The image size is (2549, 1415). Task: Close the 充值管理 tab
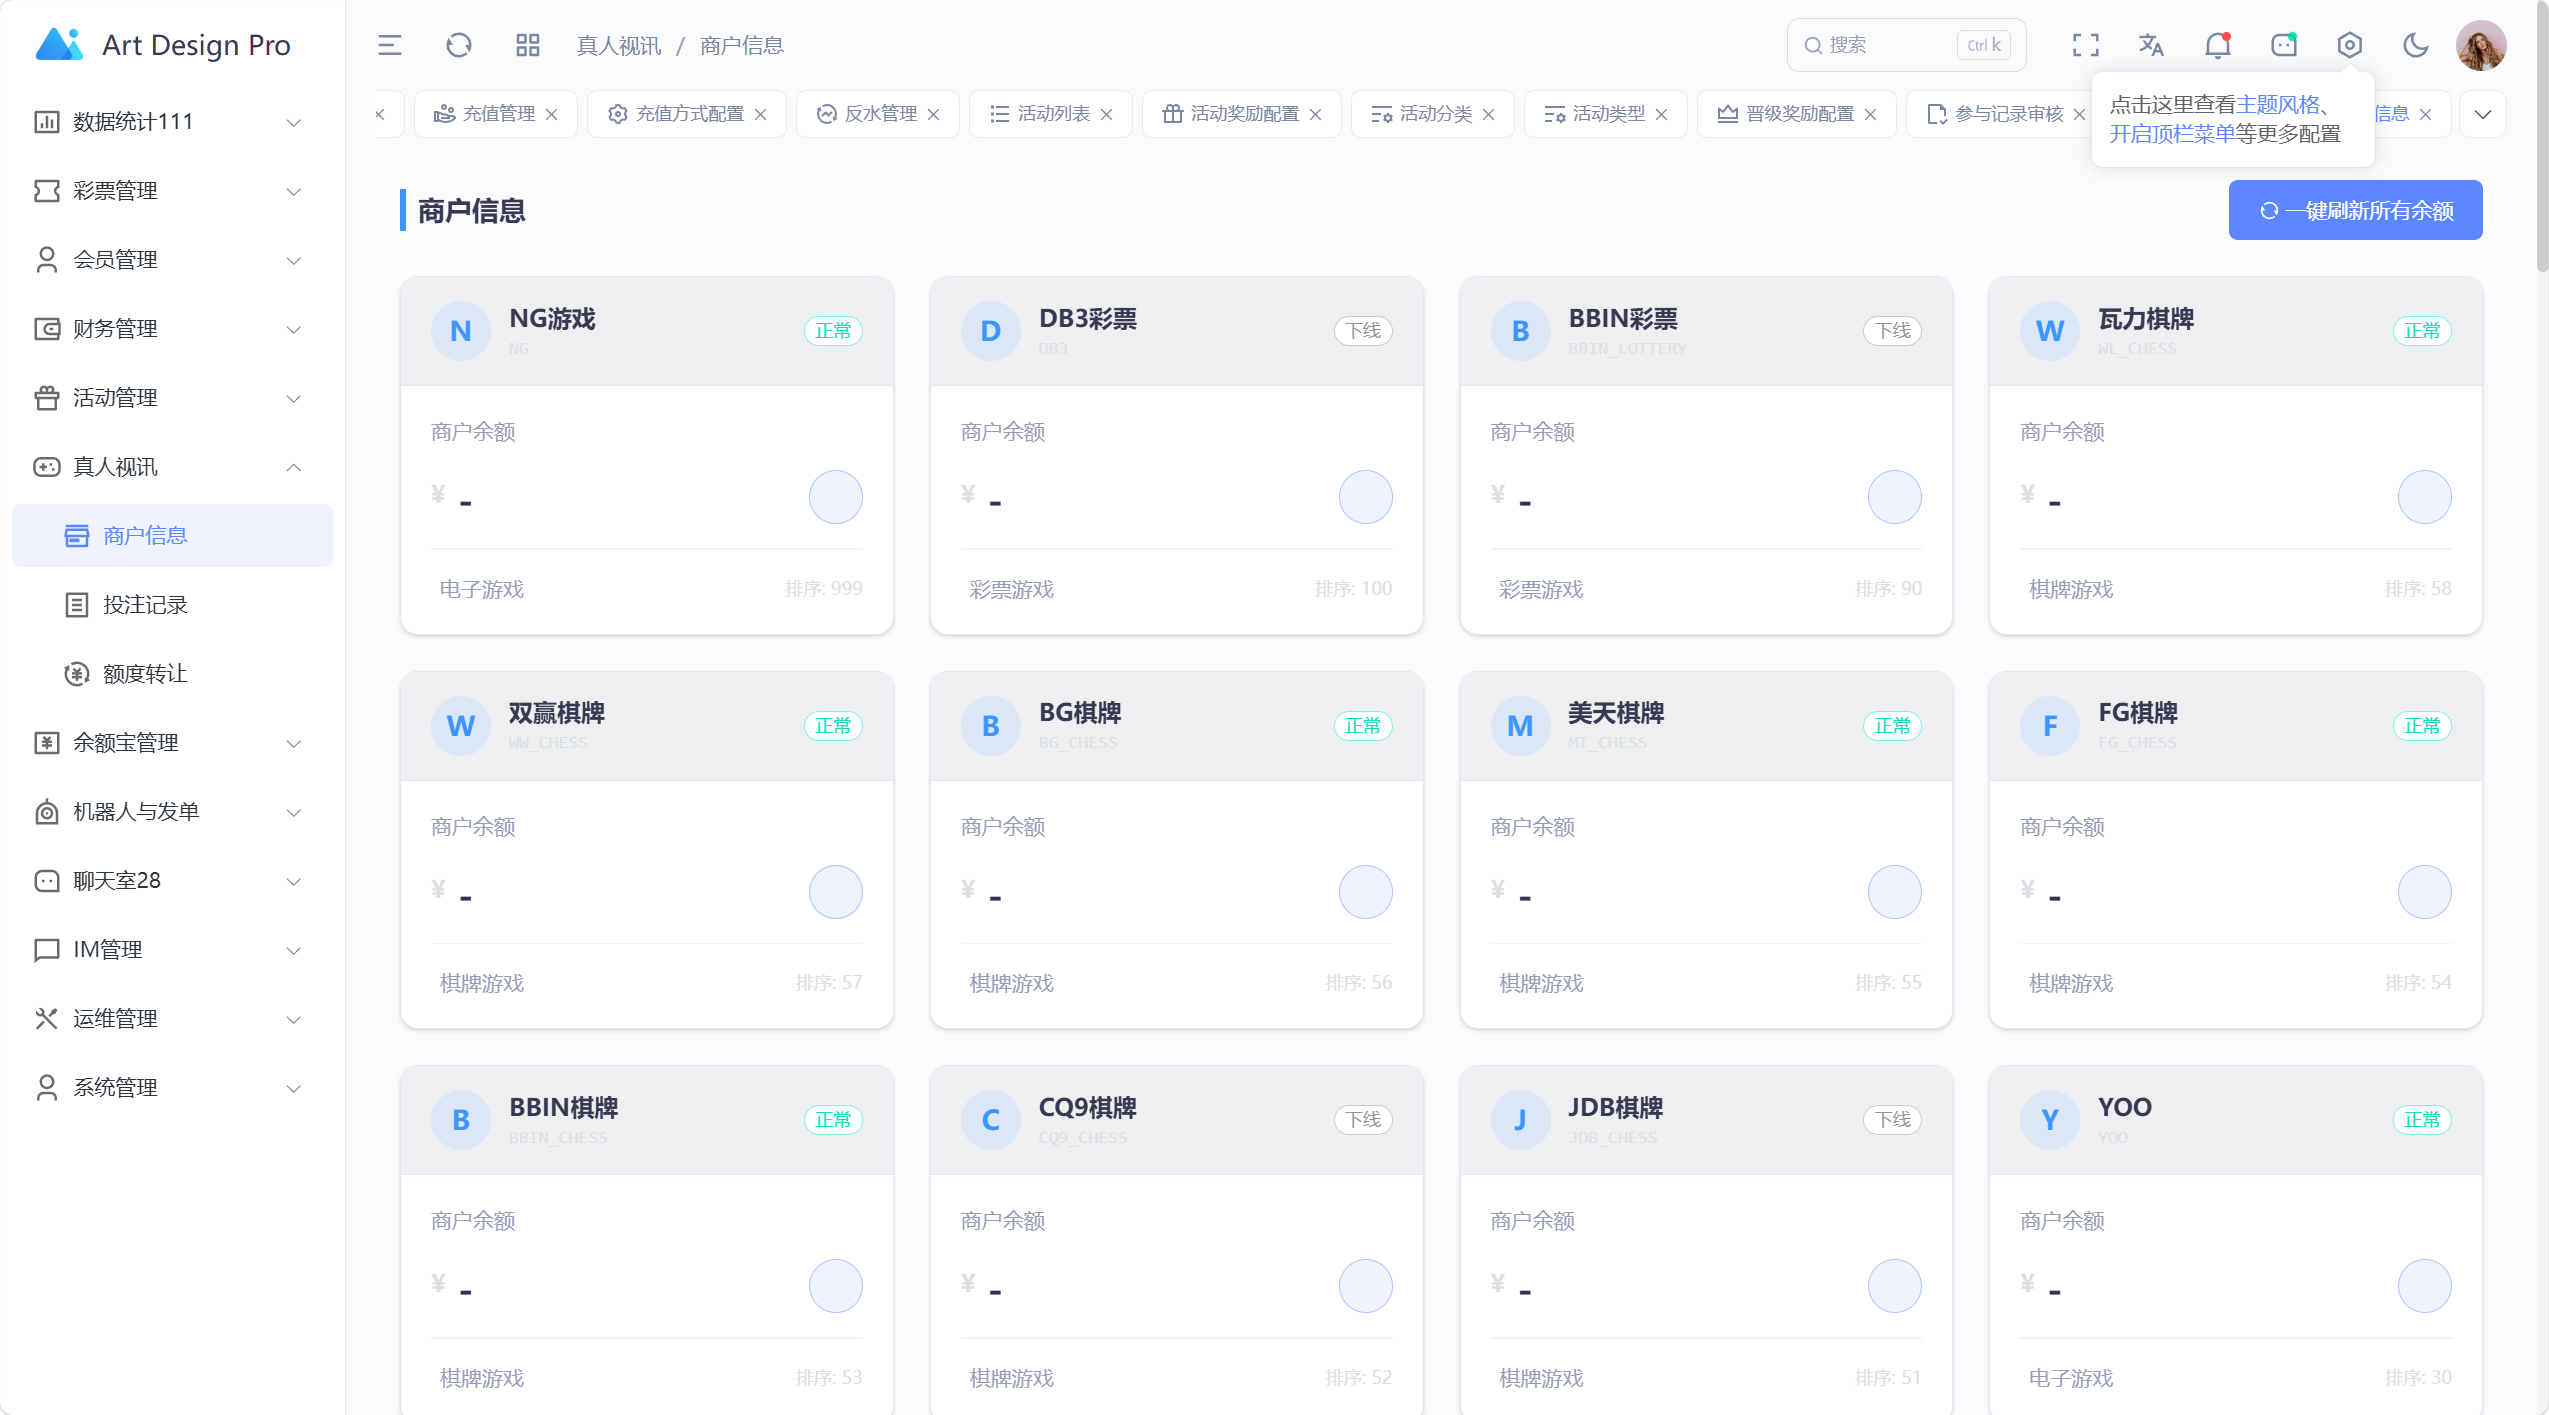551,114
